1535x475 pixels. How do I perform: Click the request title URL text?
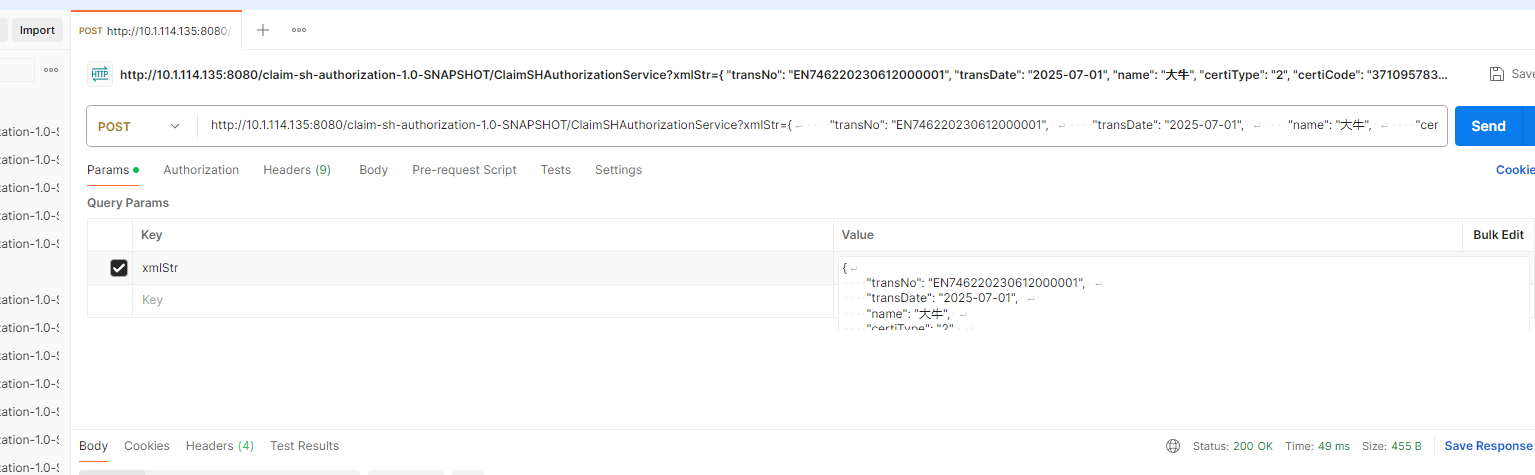click(x=783, y=74)
